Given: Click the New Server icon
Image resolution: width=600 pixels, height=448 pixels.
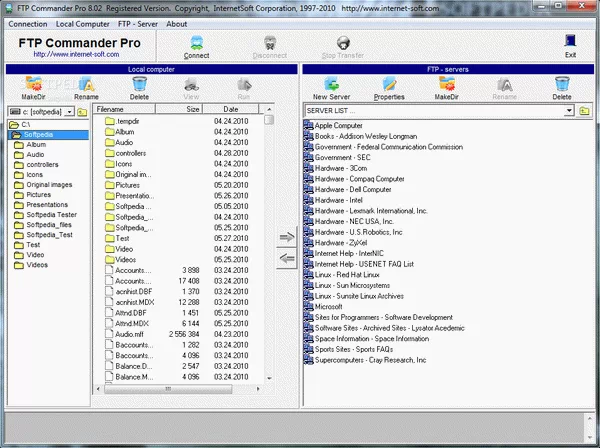Looking at the screenshot, I should pos(331,84).
